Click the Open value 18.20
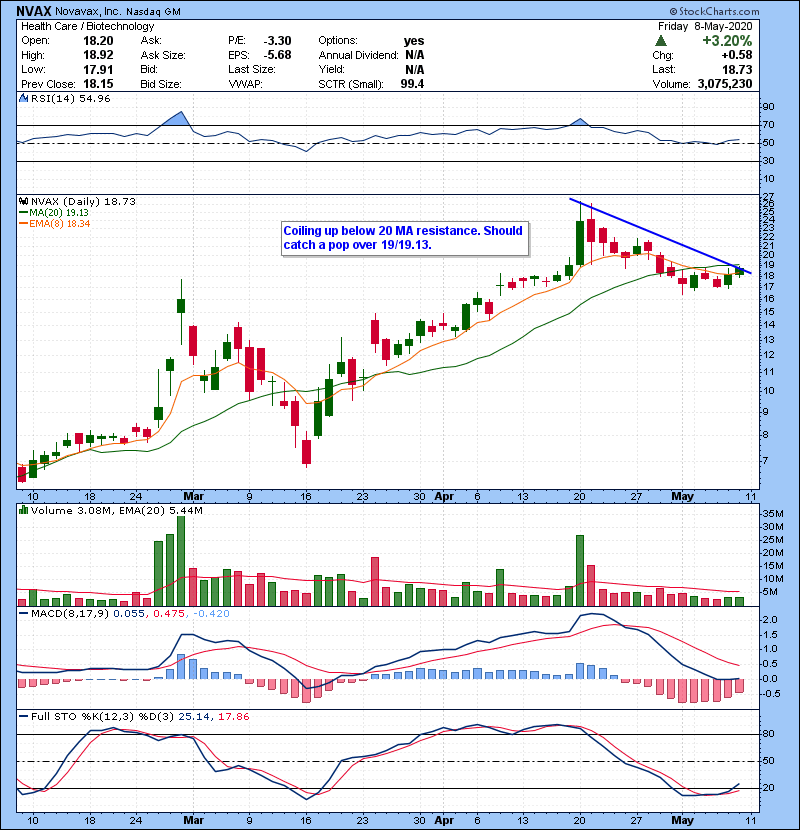Image resolution: width=800 pixels, height=830 pixels. [98, 41]
